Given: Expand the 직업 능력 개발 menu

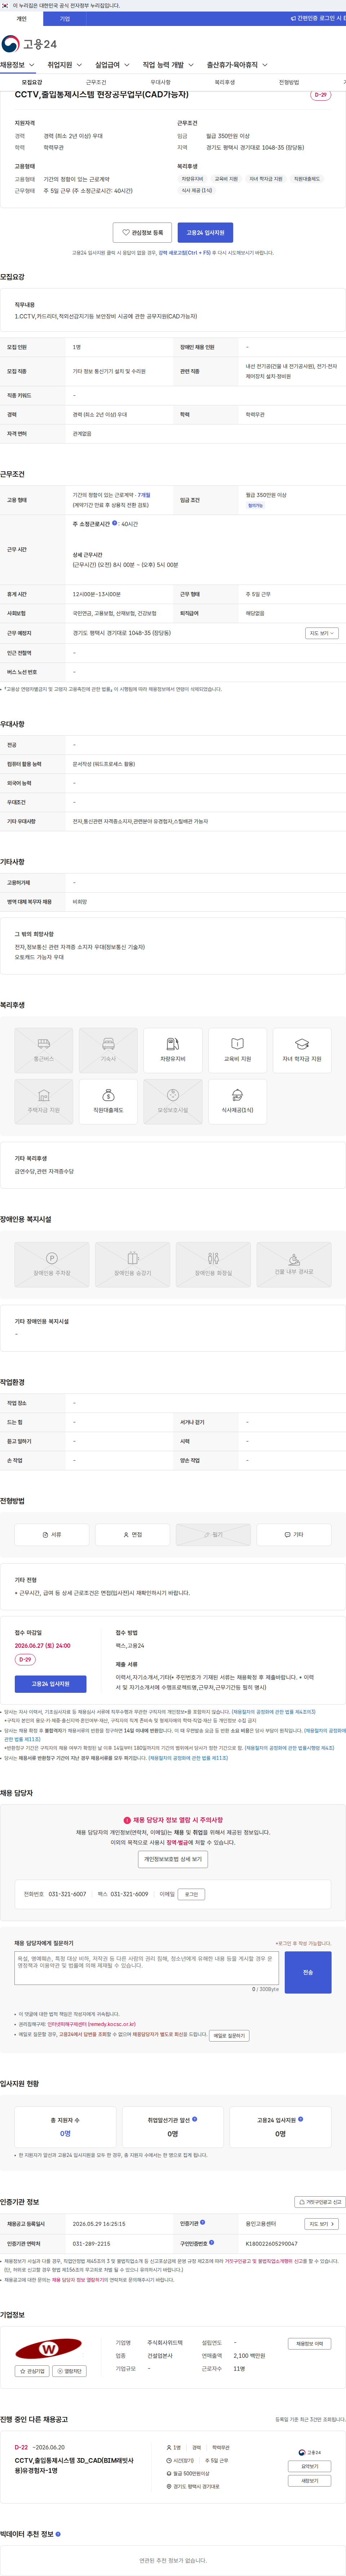Looking at the screenshot, I should point(168,65).
